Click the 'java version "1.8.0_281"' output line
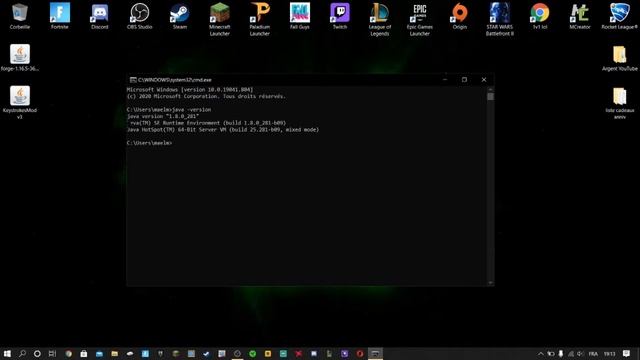The width and height of the screenshot is (640, 360). tap(163, 116)
